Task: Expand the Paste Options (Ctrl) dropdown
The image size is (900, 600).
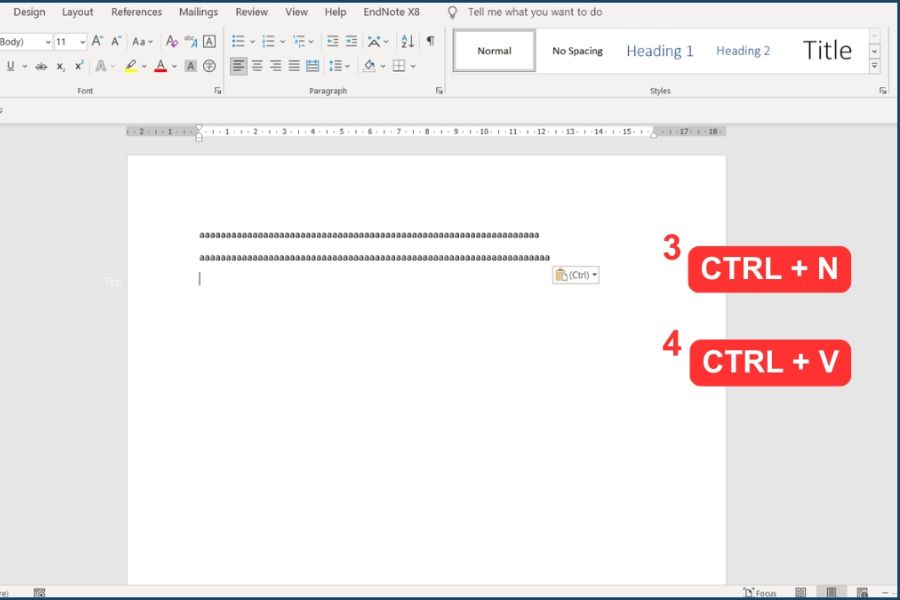Action: click(x=595, y=275)
